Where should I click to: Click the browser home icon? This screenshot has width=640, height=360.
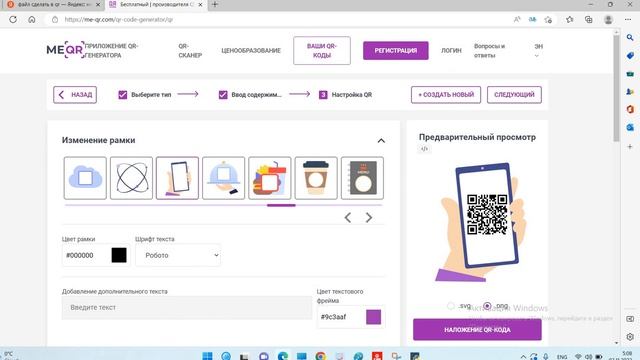click(x=31, y=19)
